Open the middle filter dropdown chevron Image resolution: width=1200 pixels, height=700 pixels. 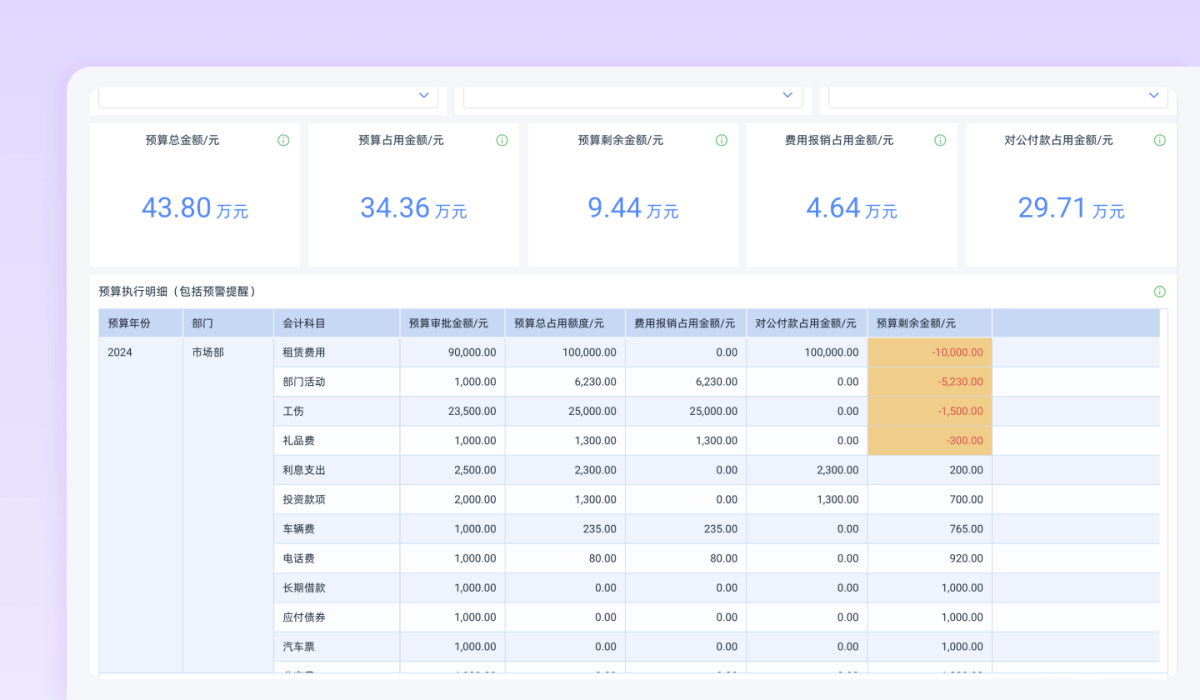(788, 95)
